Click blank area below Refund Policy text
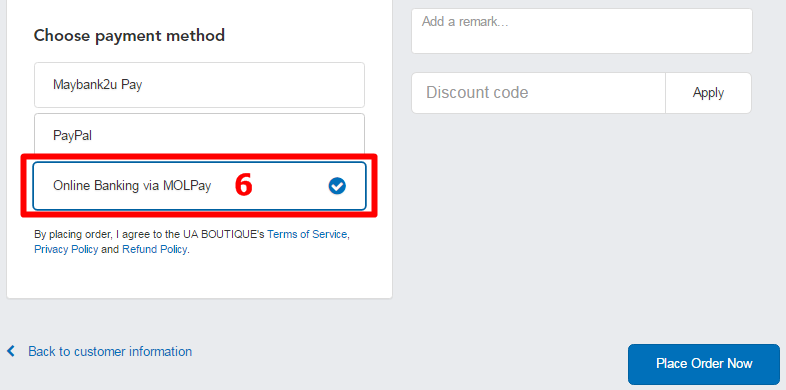 point(199,277)
